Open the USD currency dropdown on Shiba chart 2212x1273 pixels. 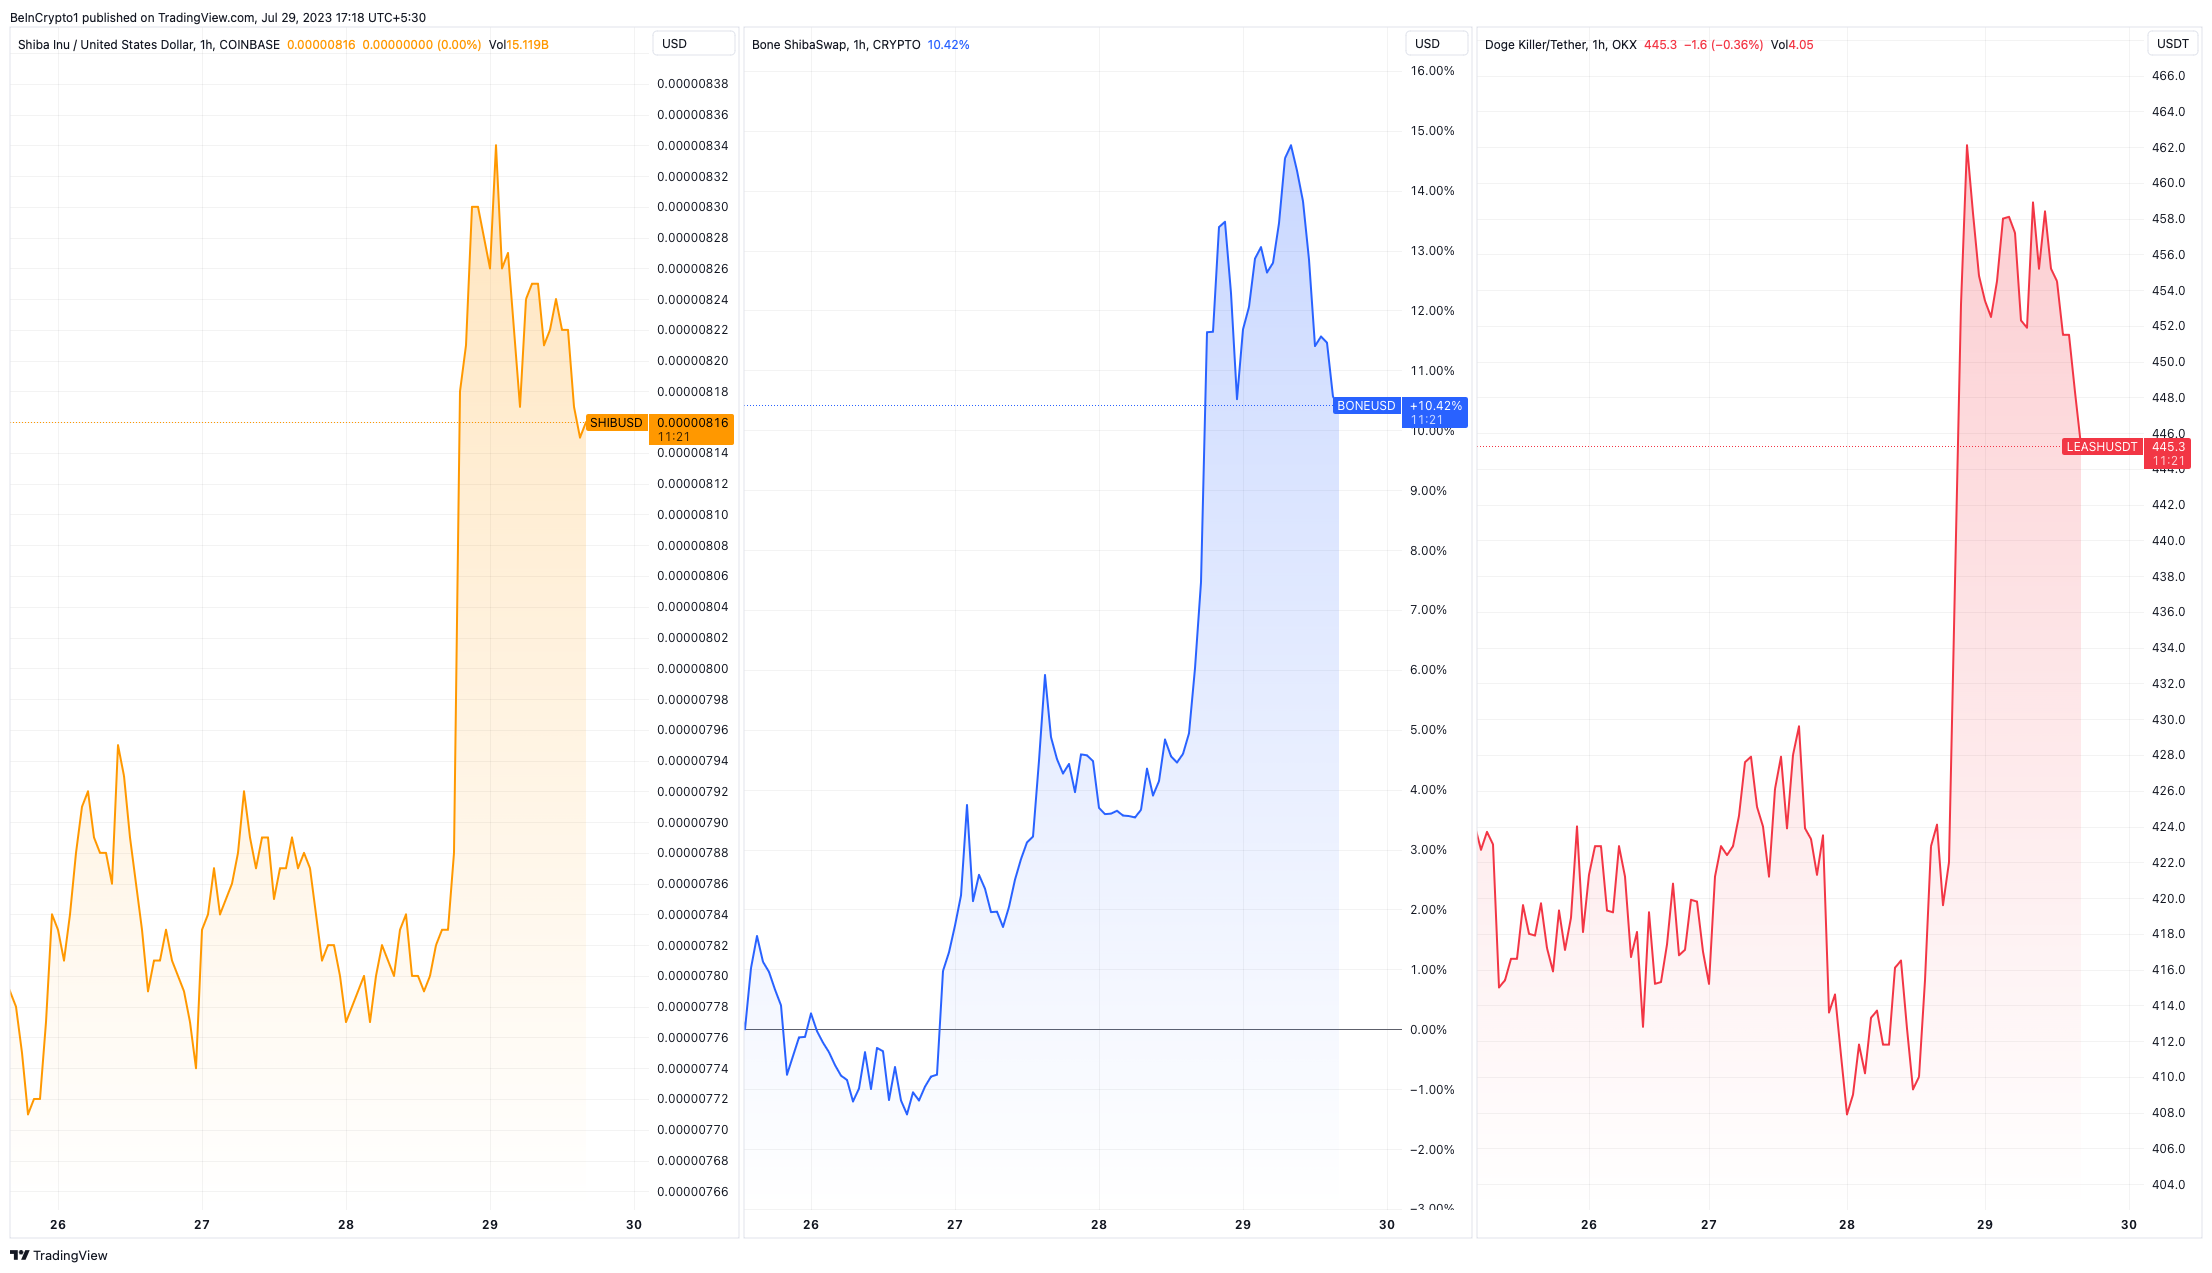(693, 44)
